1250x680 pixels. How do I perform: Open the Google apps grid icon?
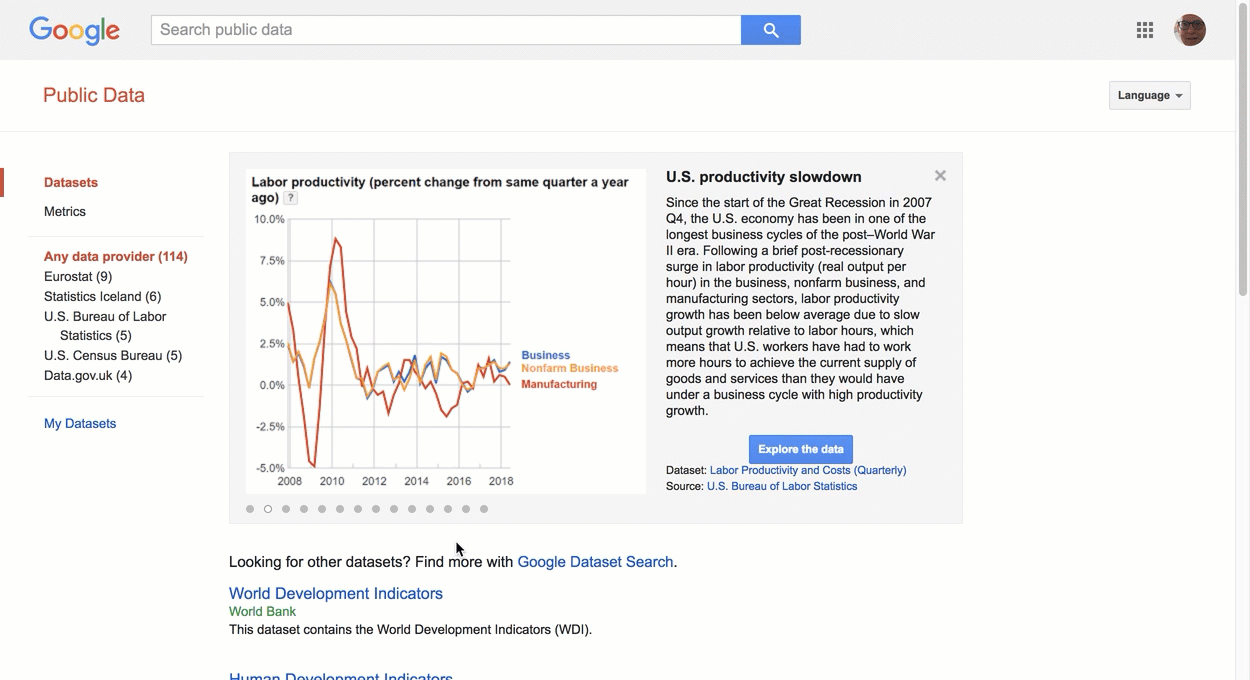[x=1145, y=30]
